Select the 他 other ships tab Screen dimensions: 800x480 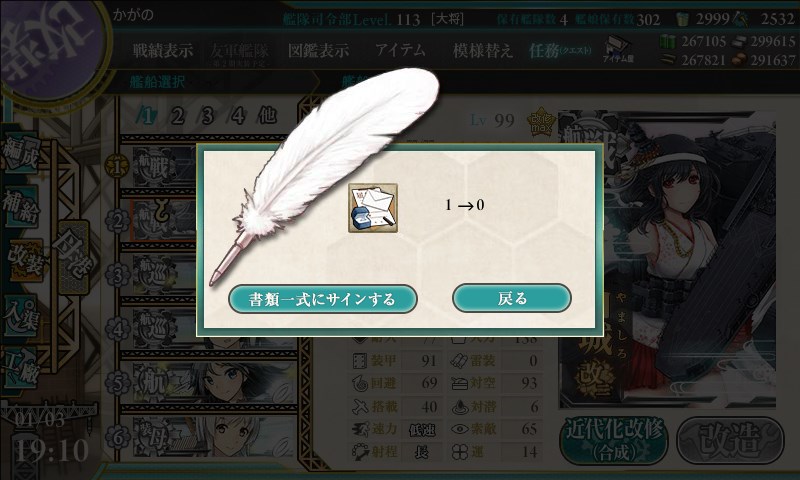pos(268,116)
